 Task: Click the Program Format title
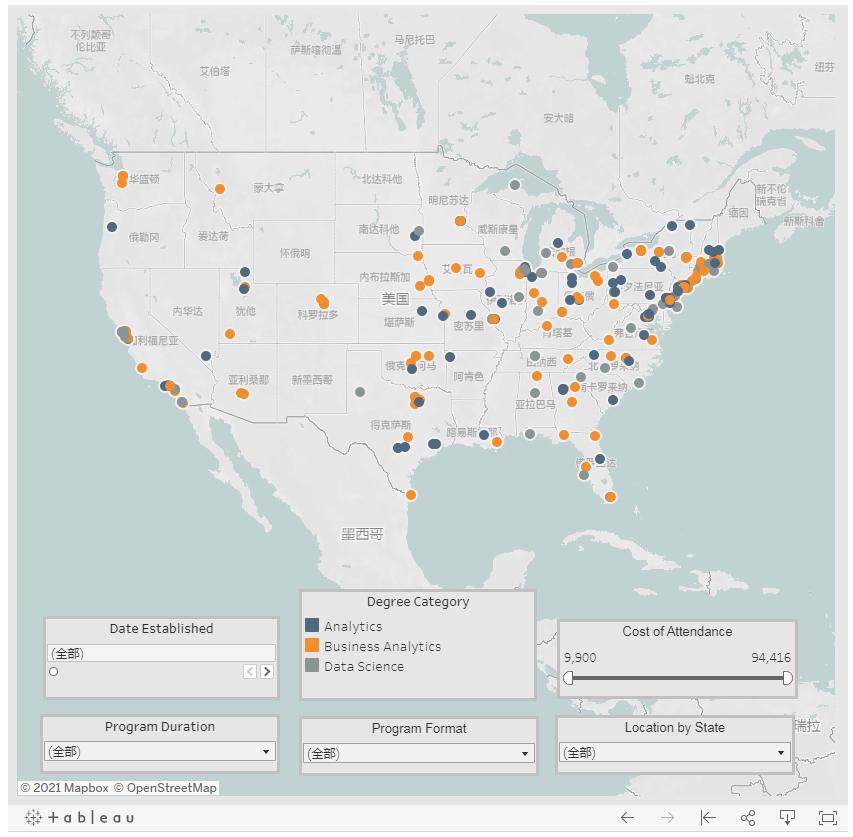click(419, 729)
